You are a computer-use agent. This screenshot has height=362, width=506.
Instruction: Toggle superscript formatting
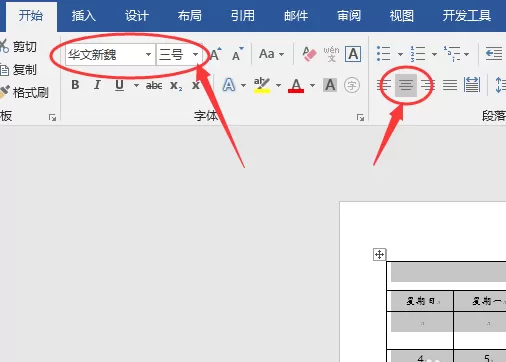pyautogui.click(x=196, y=85)
